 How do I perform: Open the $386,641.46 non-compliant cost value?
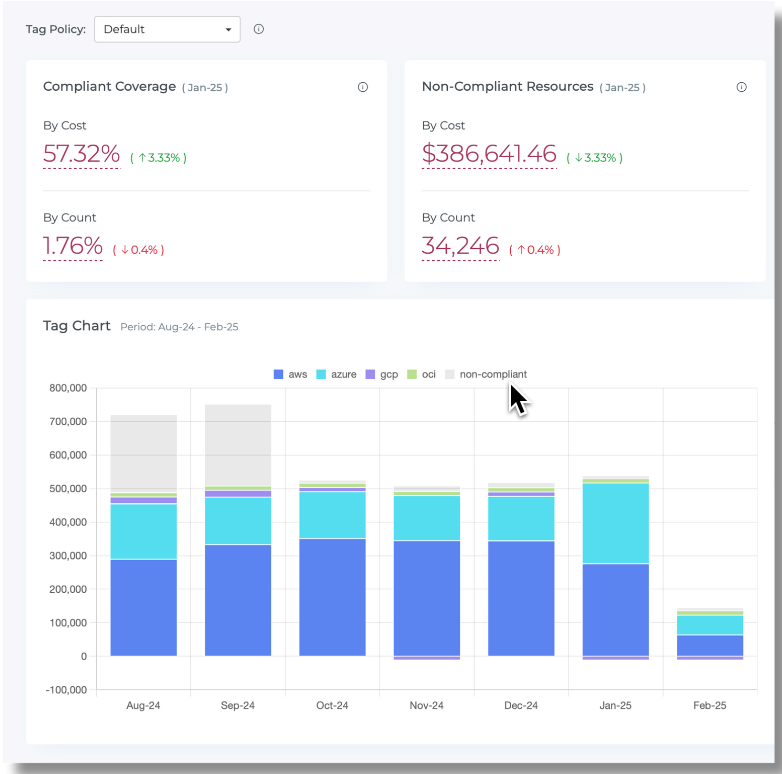tap(489, 154)
